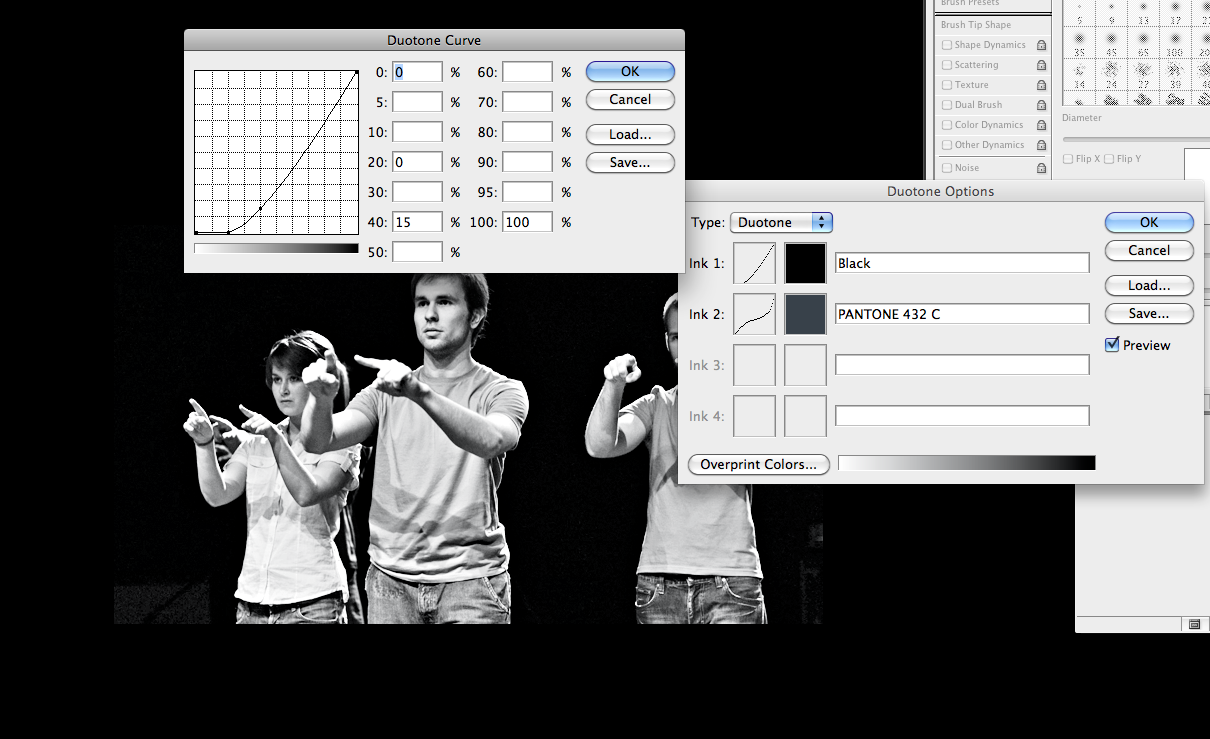
Task: Focus the 0% curve value field
Action: (417, 72)
